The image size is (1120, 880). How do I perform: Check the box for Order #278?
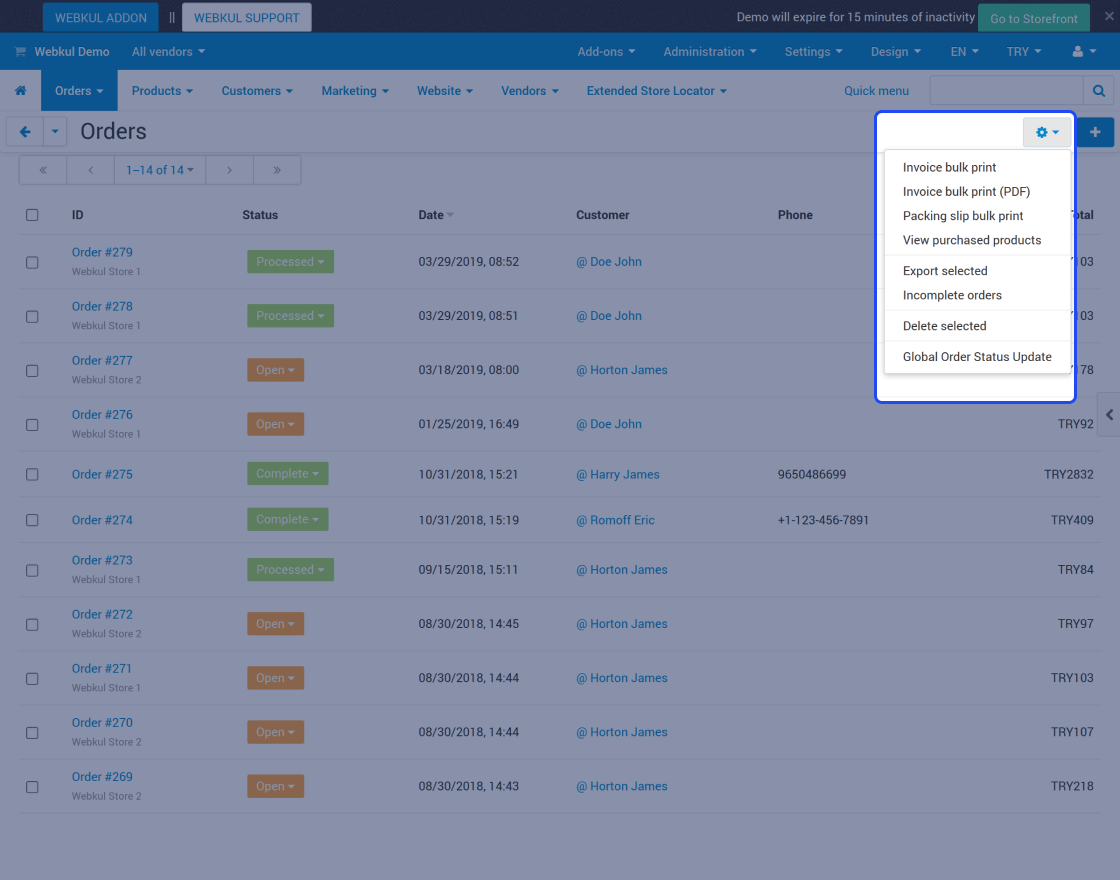coord(32,316)
